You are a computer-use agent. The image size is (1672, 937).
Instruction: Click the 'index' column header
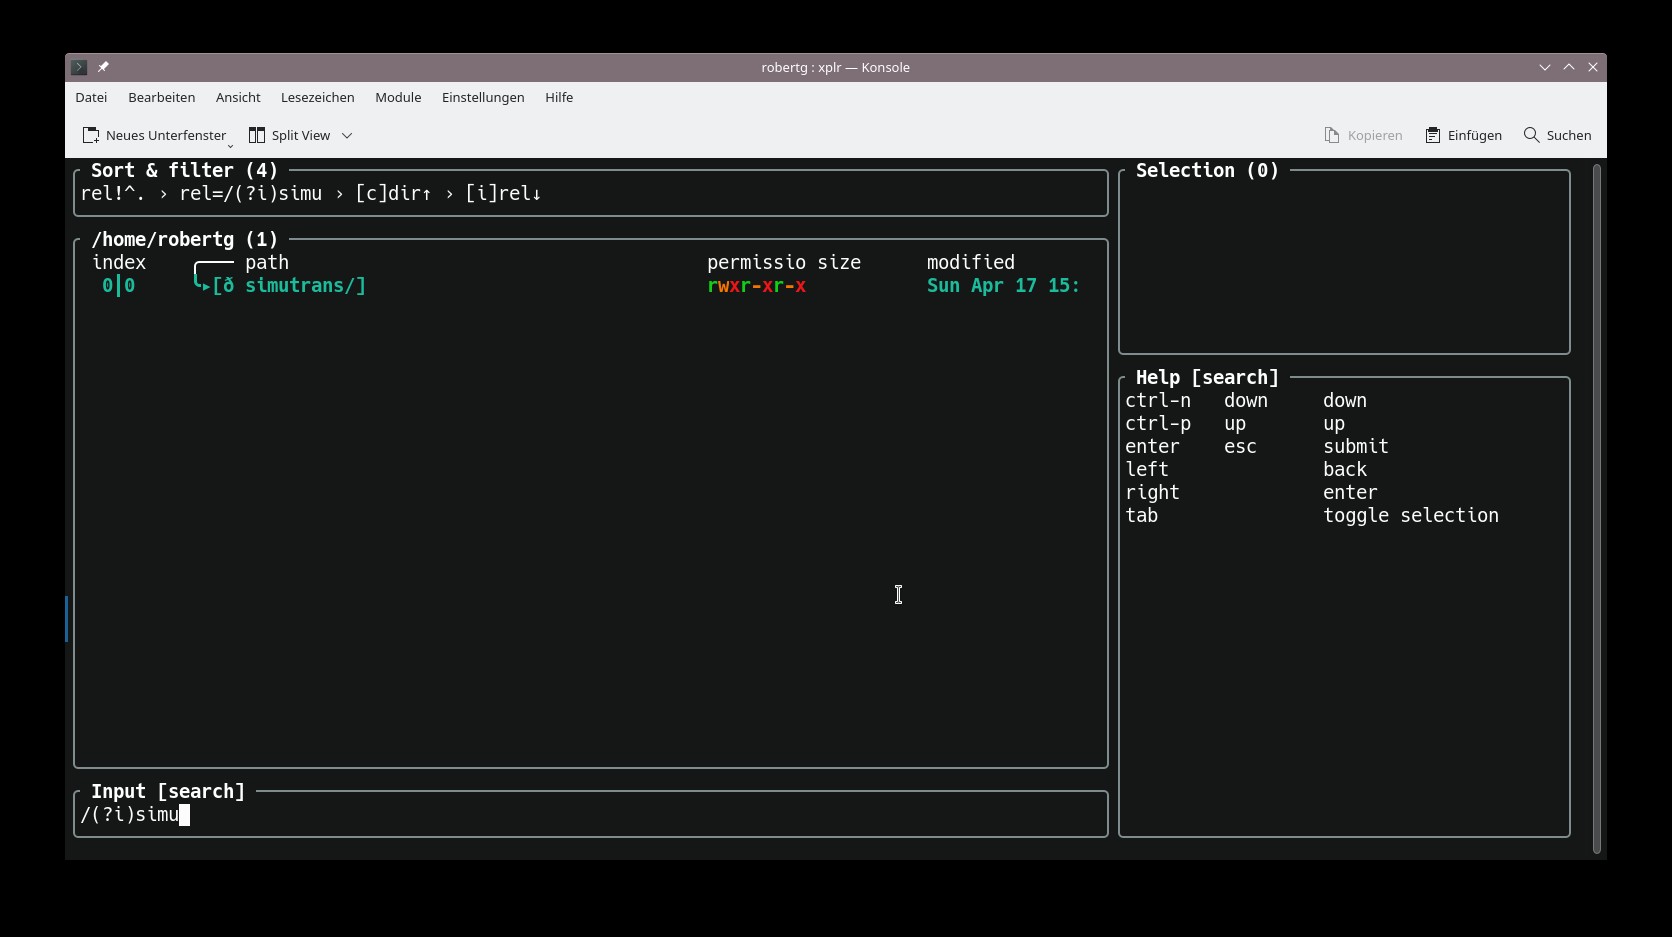click(x=119, y=263)
